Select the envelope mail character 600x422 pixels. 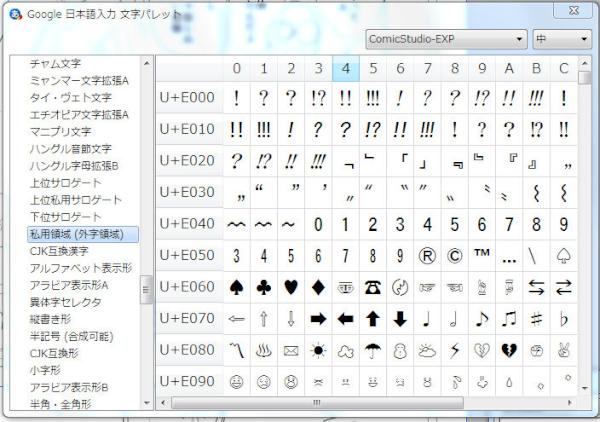(x=291, y=350)
